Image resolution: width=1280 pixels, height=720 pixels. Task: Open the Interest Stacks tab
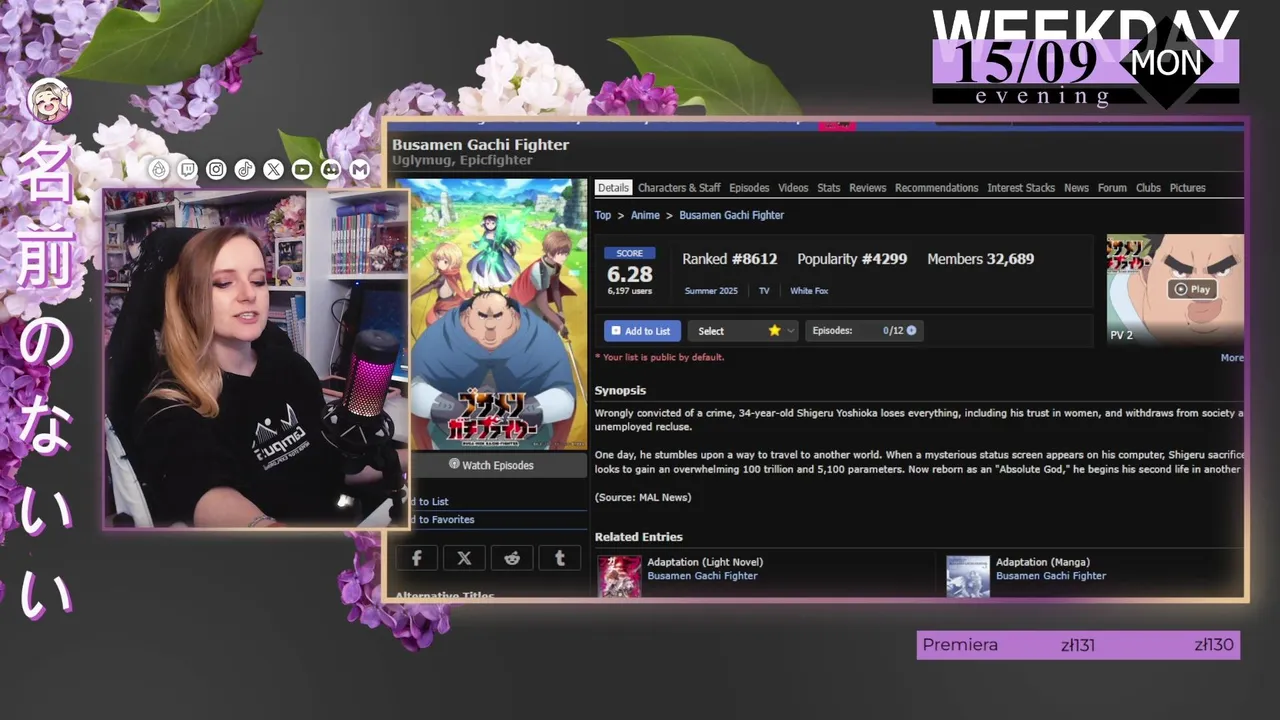1021,188
